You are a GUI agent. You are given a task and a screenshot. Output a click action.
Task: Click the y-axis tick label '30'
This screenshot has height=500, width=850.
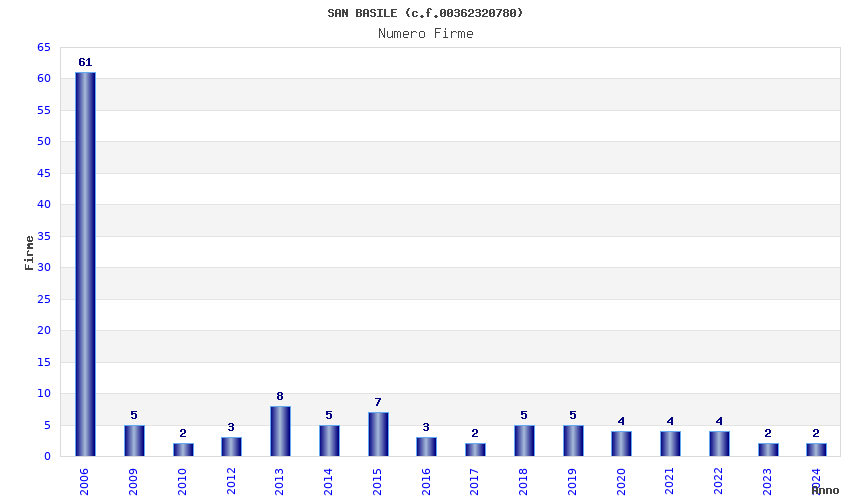tap(44, 267)
